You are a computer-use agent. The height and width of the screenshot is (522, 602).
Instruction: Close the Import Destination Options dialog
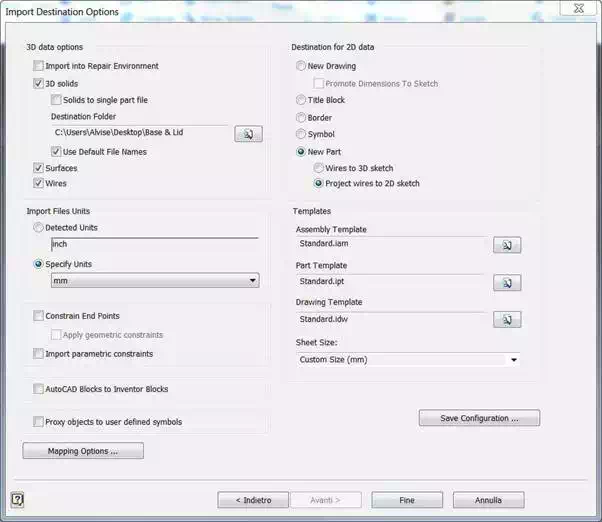tap(579, 8)
